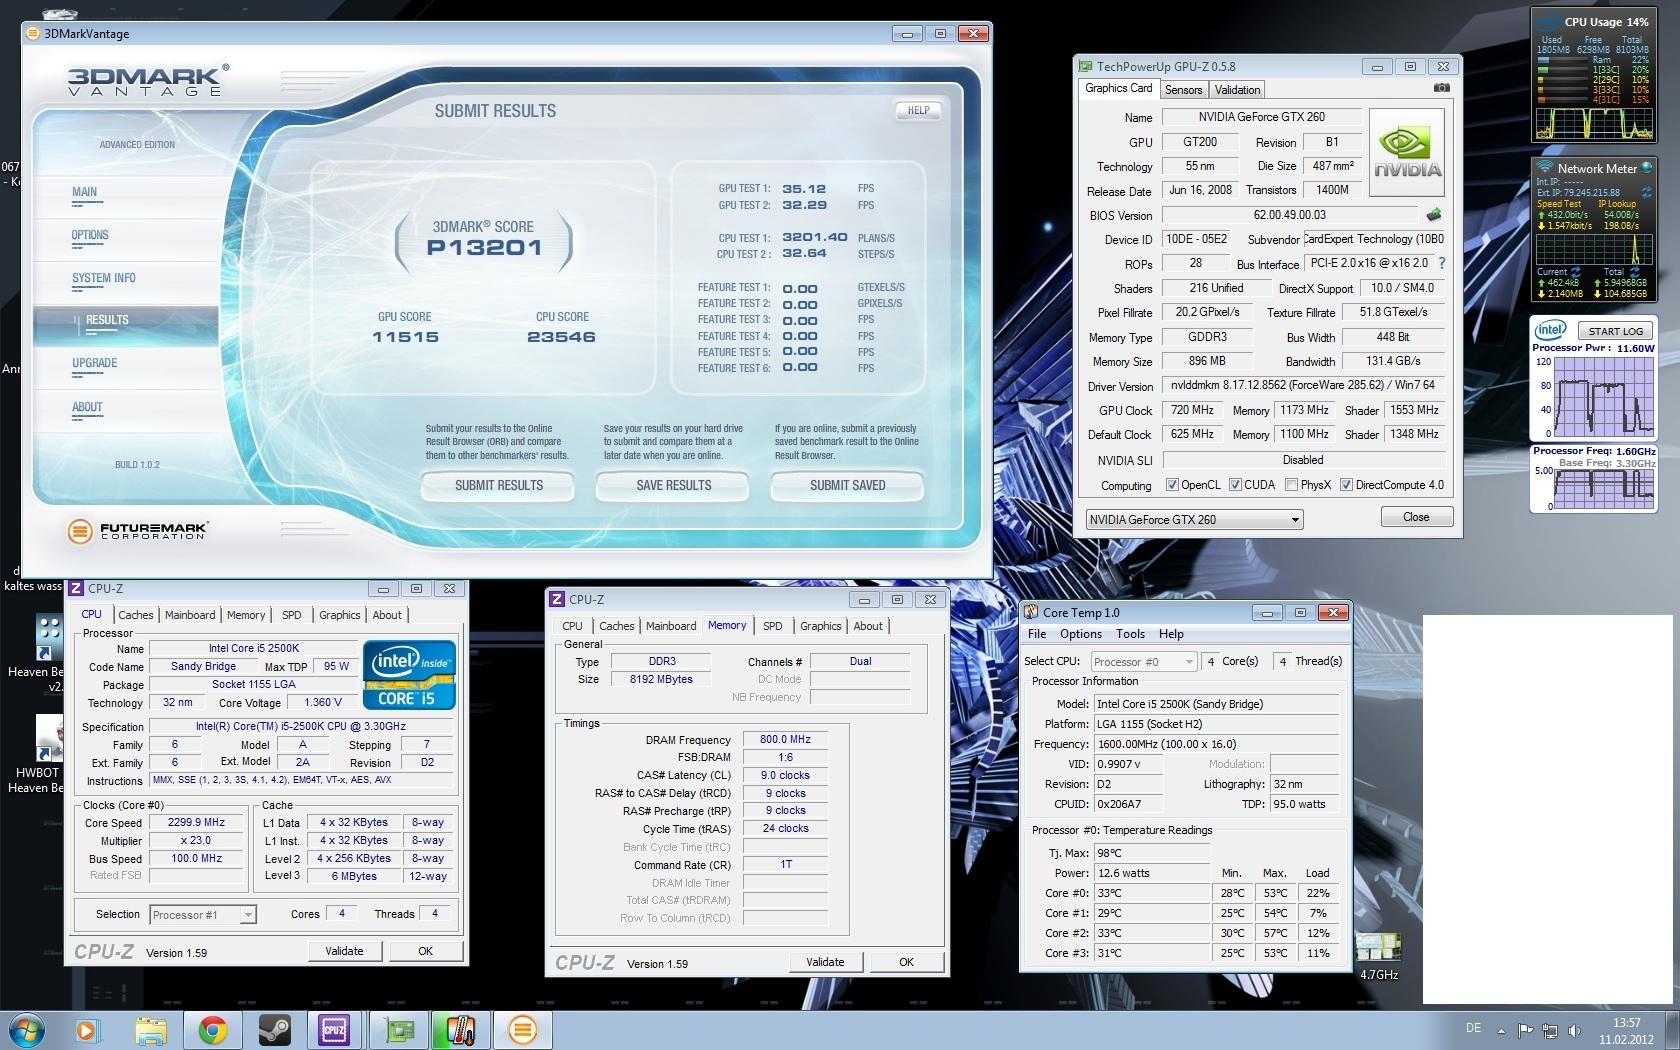Viewport: 1680px width, 1050px height.
Task: Click the GPU-Z BIOS save chip icon
Action: click(x=1434, y=214)
